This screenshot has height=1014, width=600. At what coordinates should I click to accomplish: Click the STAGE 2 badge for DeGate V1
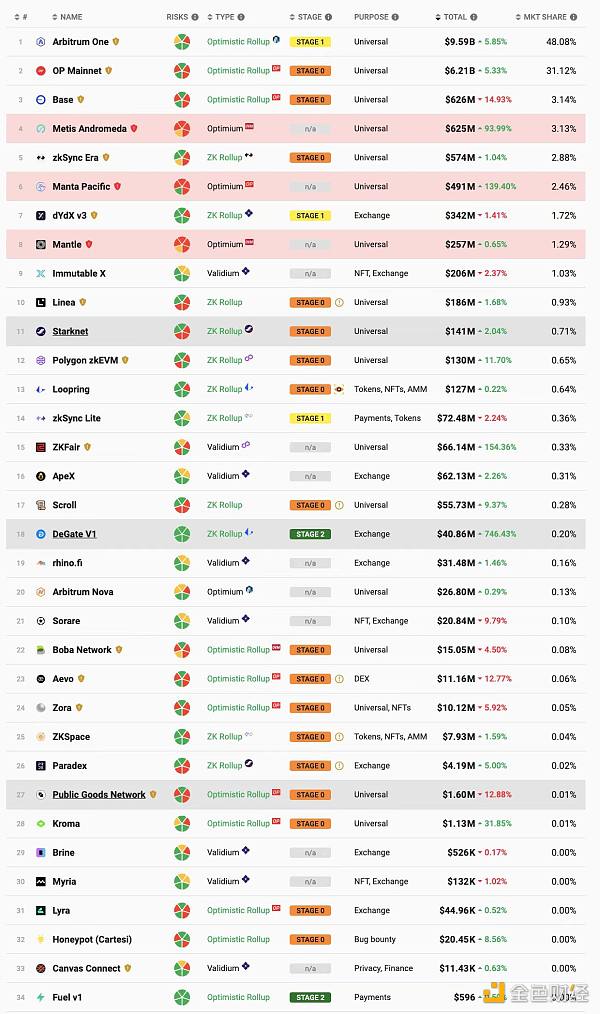point(309,534)
